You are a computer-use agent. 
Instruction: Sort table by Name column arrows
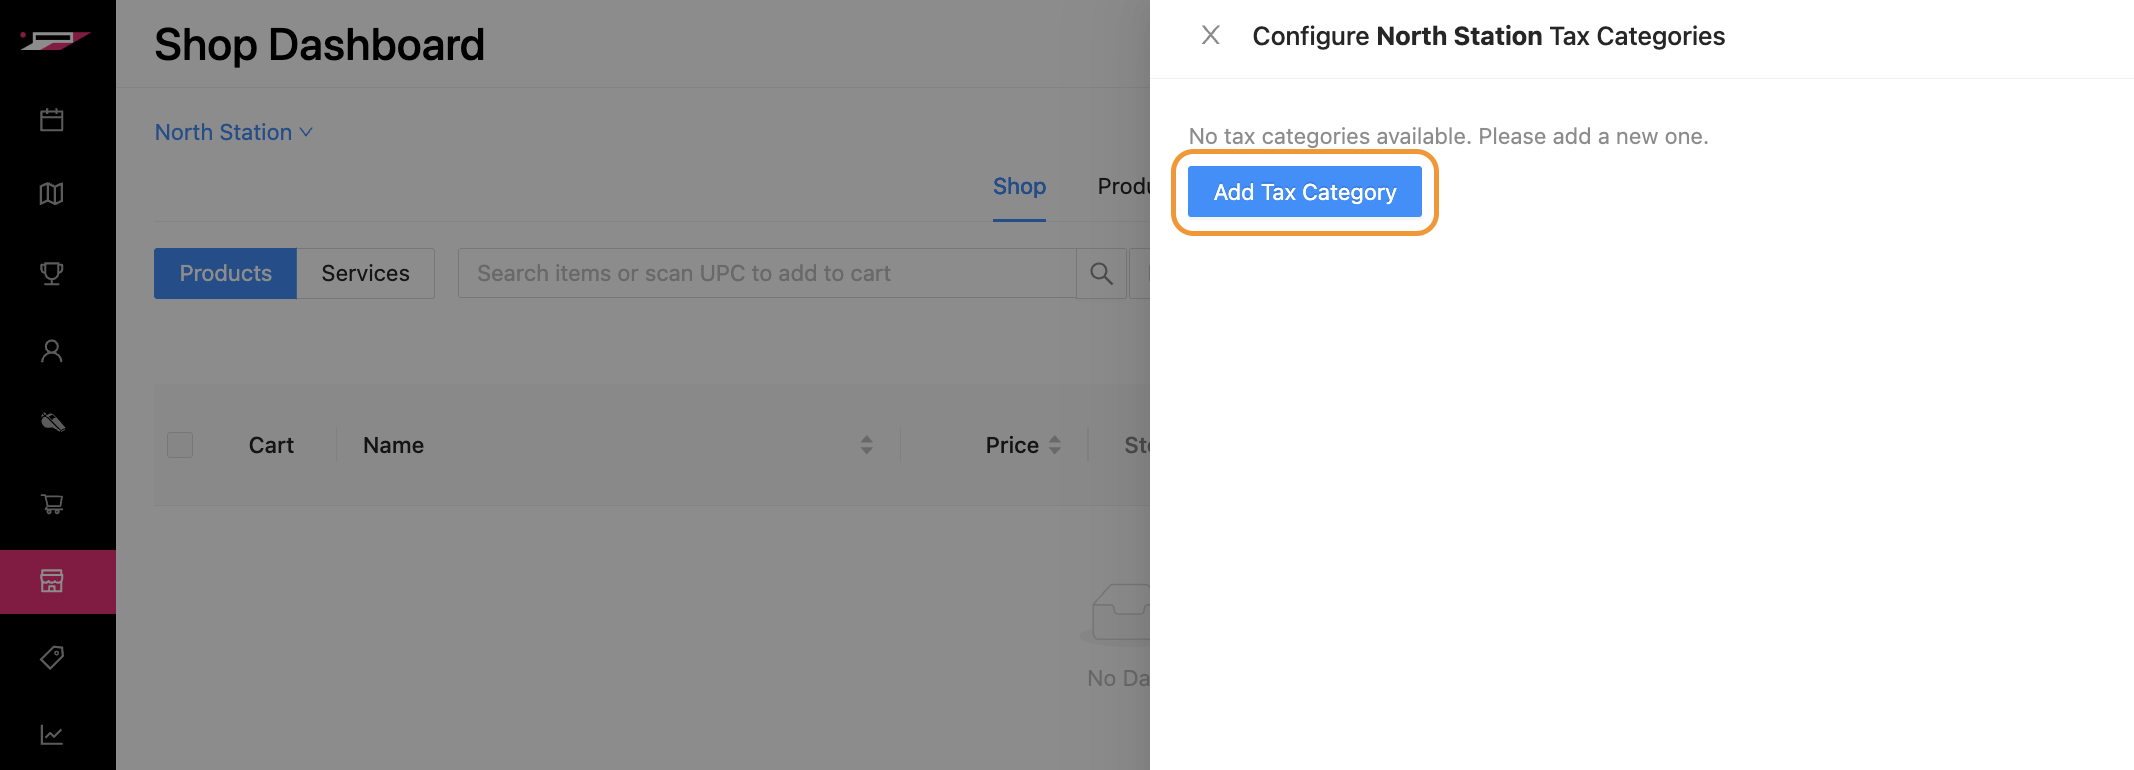click(866, 445)
